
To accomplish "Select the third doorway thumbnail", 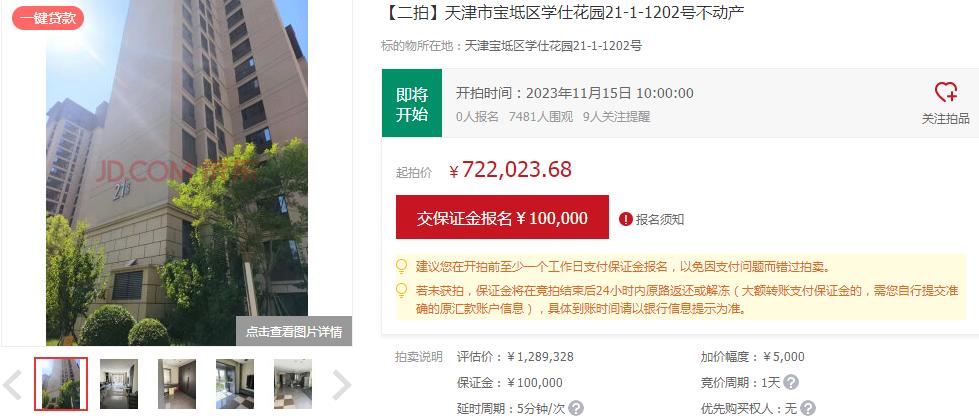I will [x=177, y=384].
